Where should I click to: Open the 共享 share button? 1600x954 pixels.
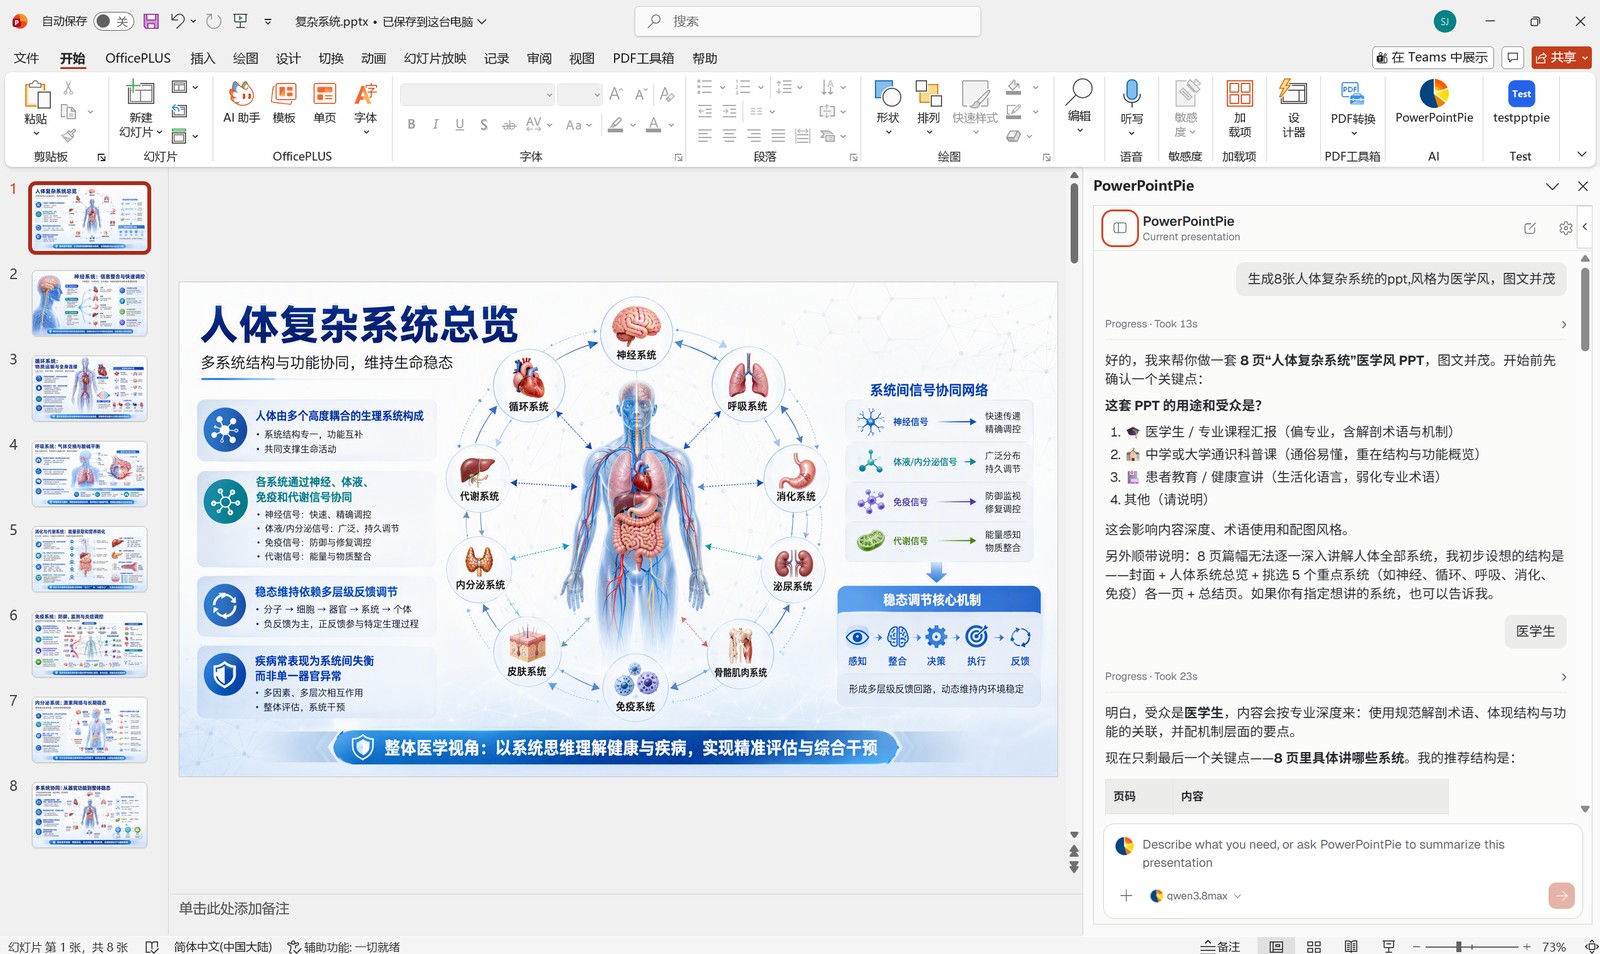(x=1561, y=57)
